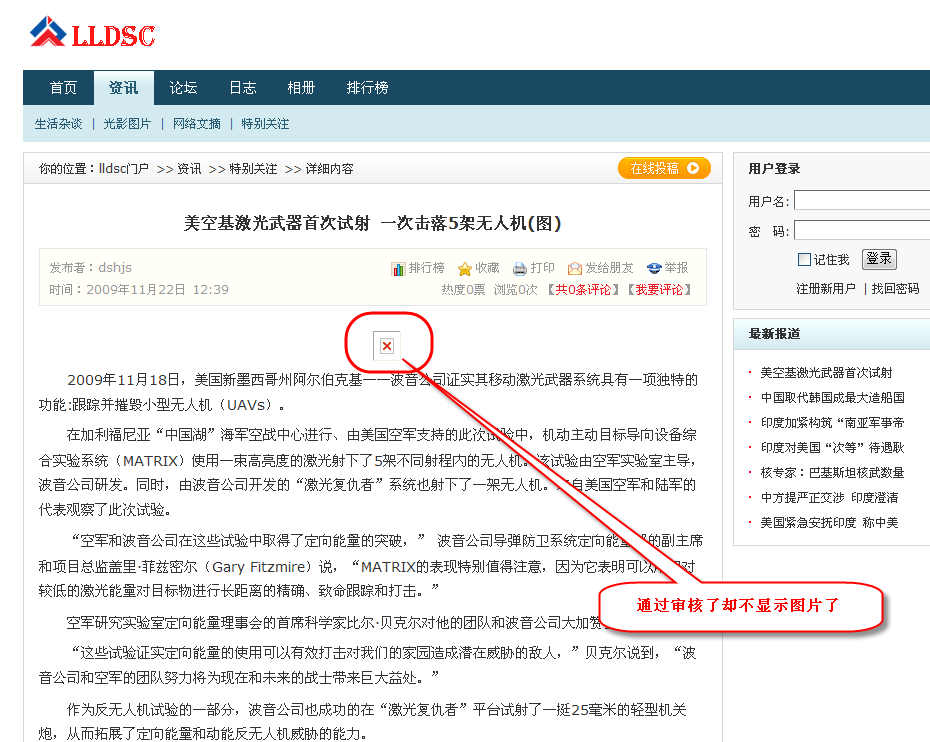Enable the 记住我 remember-me checkbox
The width and height of the screenshot is (930, 742).
click(x=804, y=259)
